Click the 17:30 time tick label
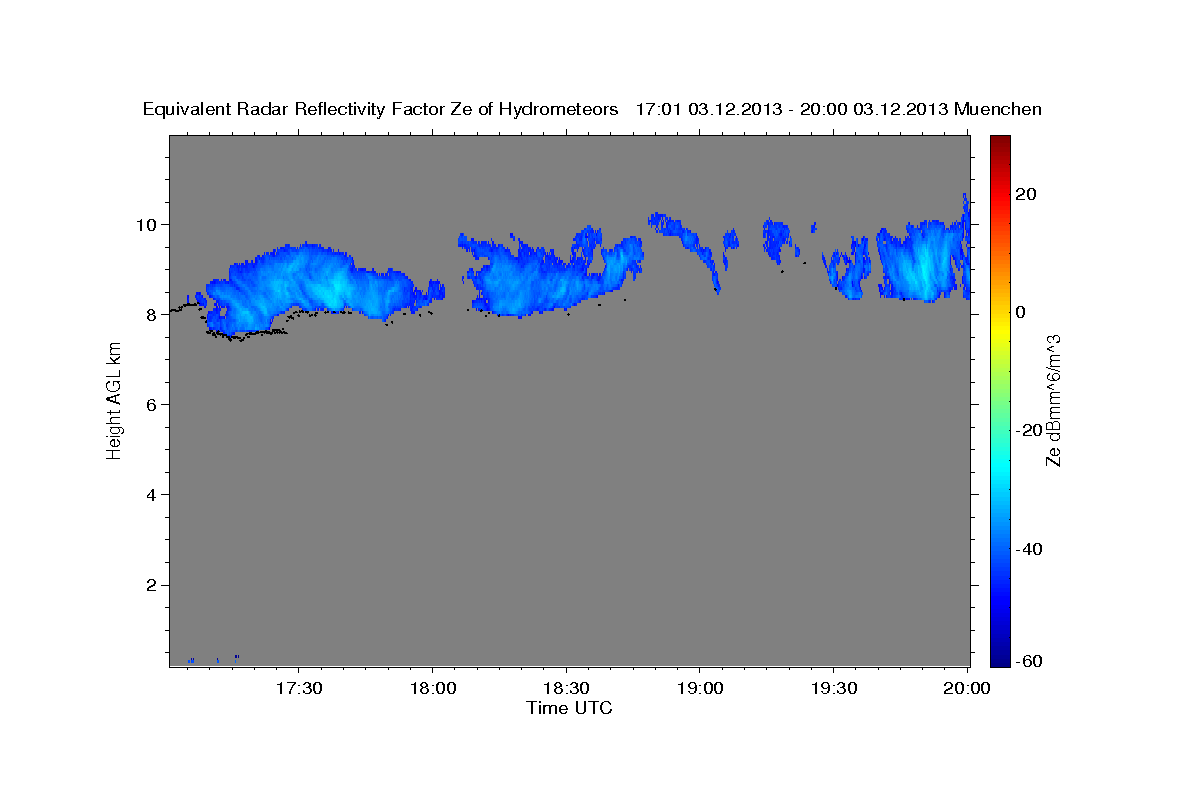1200x800 pixels. [299, 688]
